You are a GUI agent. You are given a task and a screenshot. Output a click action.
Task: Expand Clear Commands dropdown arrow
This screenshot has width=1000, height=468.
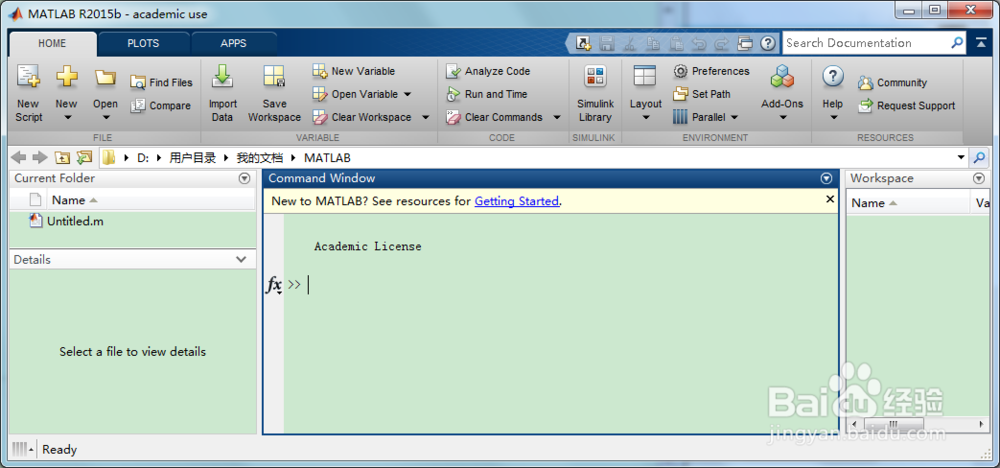pos(557,117)
